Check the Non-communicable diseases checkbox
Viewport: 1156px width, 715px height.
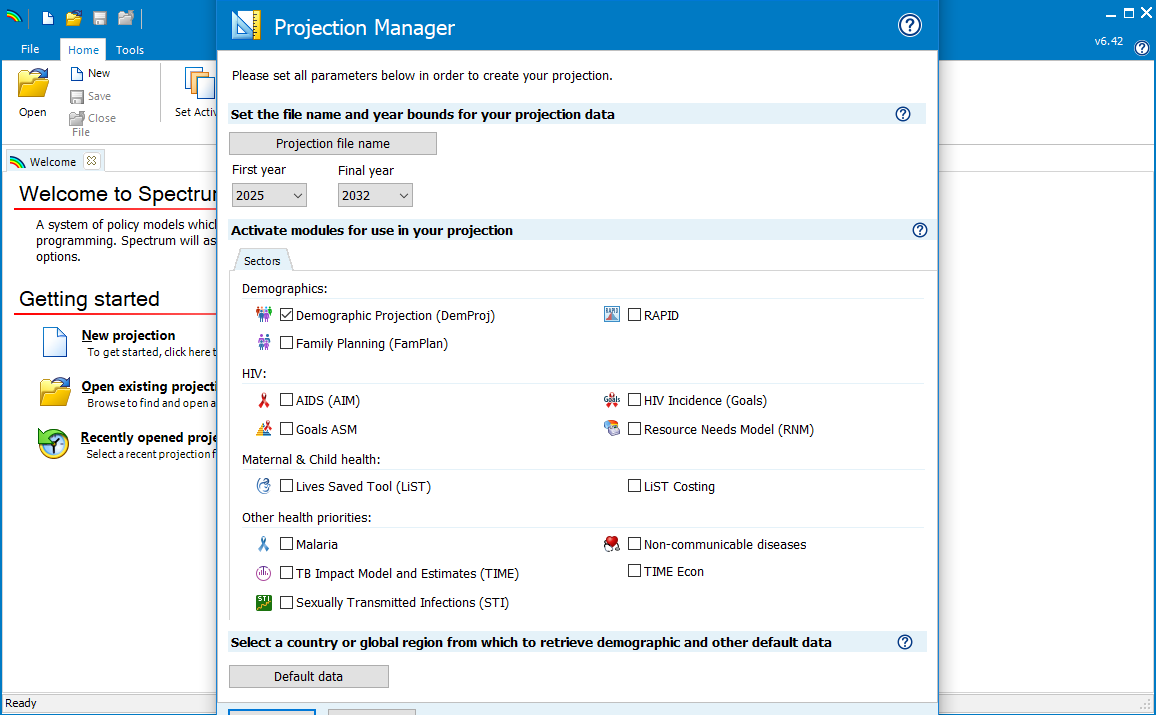(x=634, y=544)
